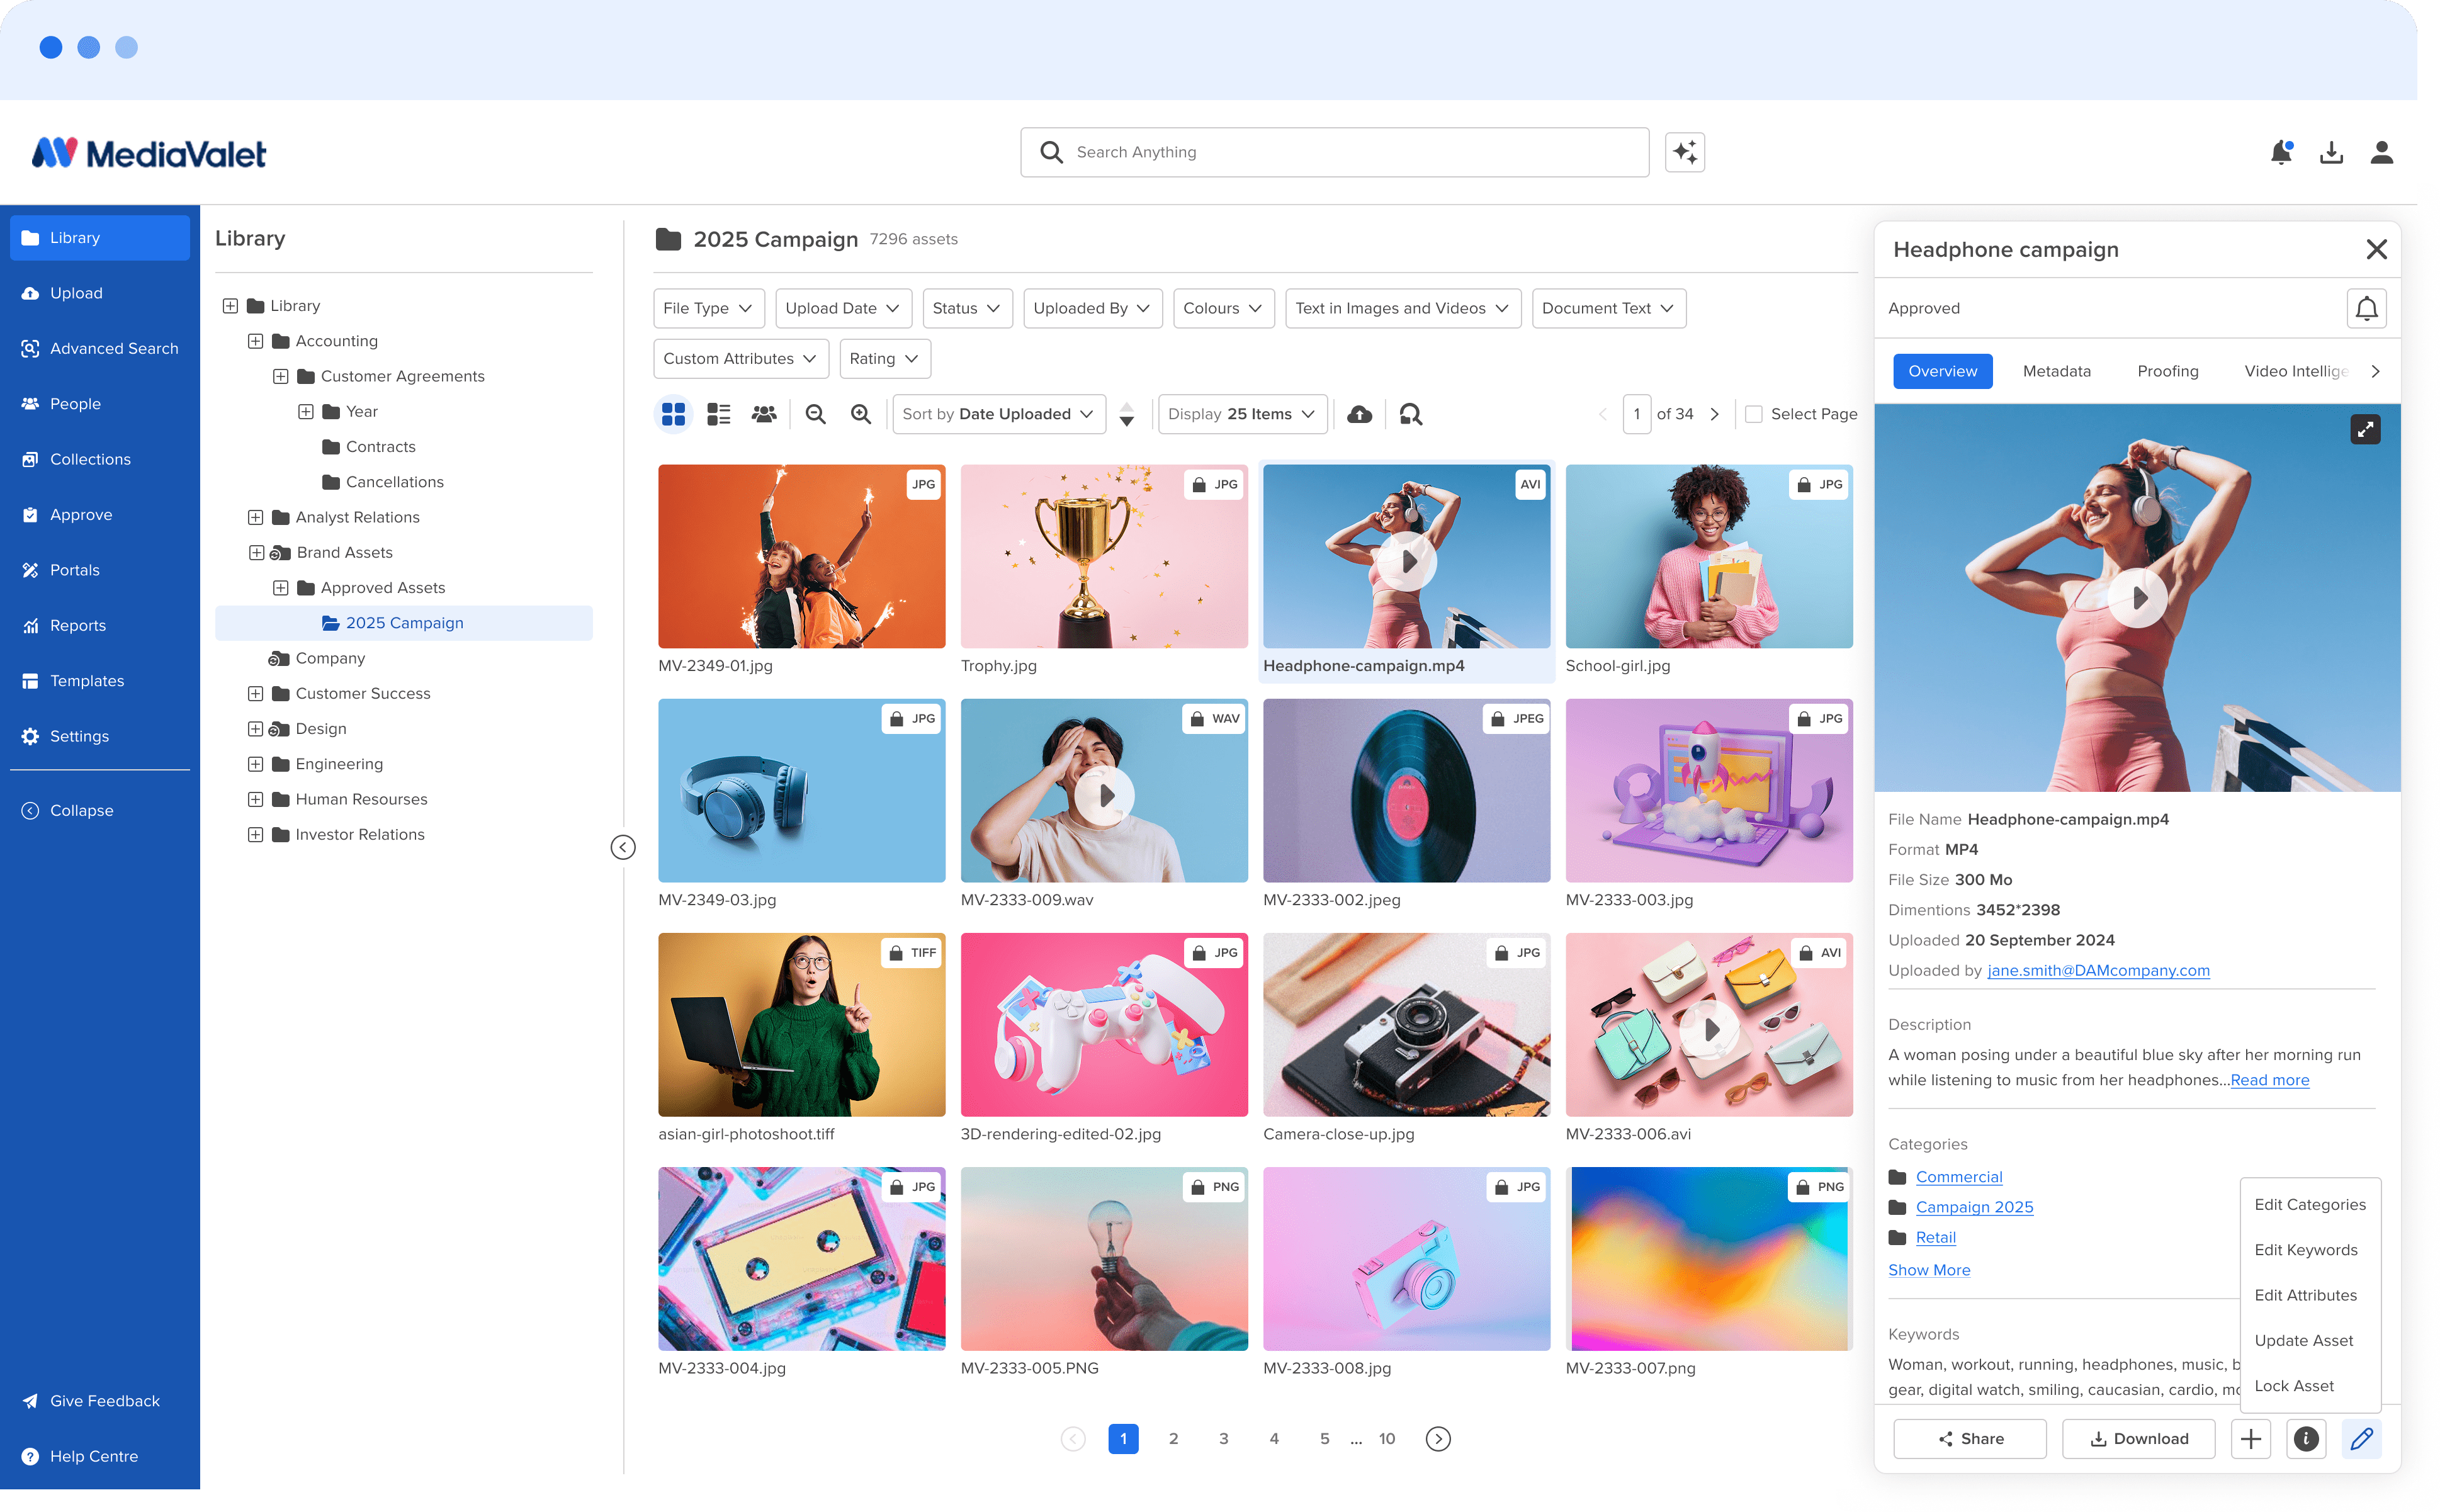Expand the Accounting folder in tree
Image resolution: width=2440 pixels, height=1512 pixels.
255,341
